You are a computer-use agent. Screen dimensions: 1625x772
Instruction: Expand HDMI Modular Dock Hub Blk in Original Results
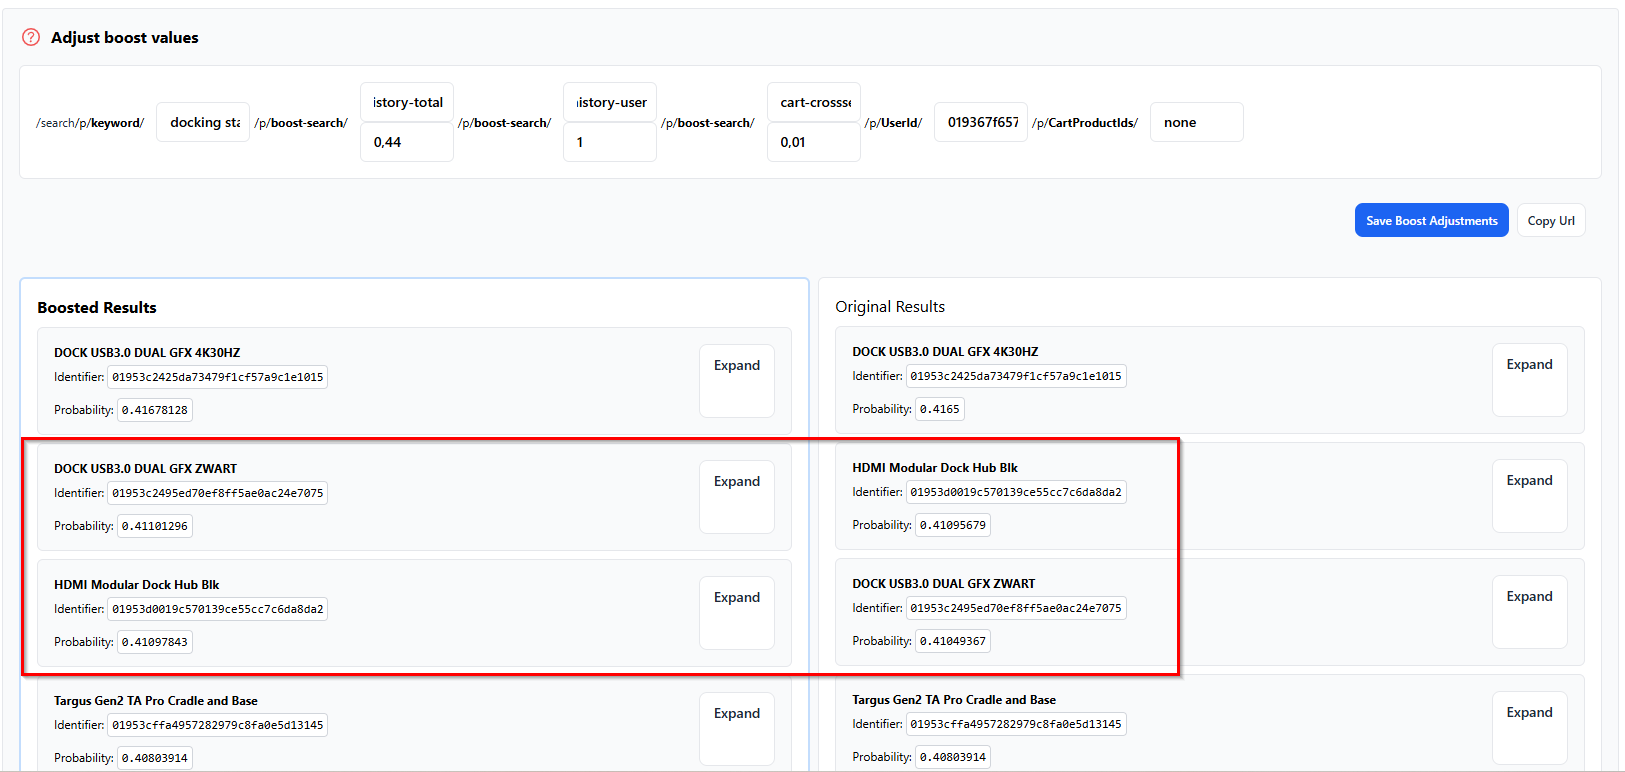pyautogui.click(x=1529, y=496)
